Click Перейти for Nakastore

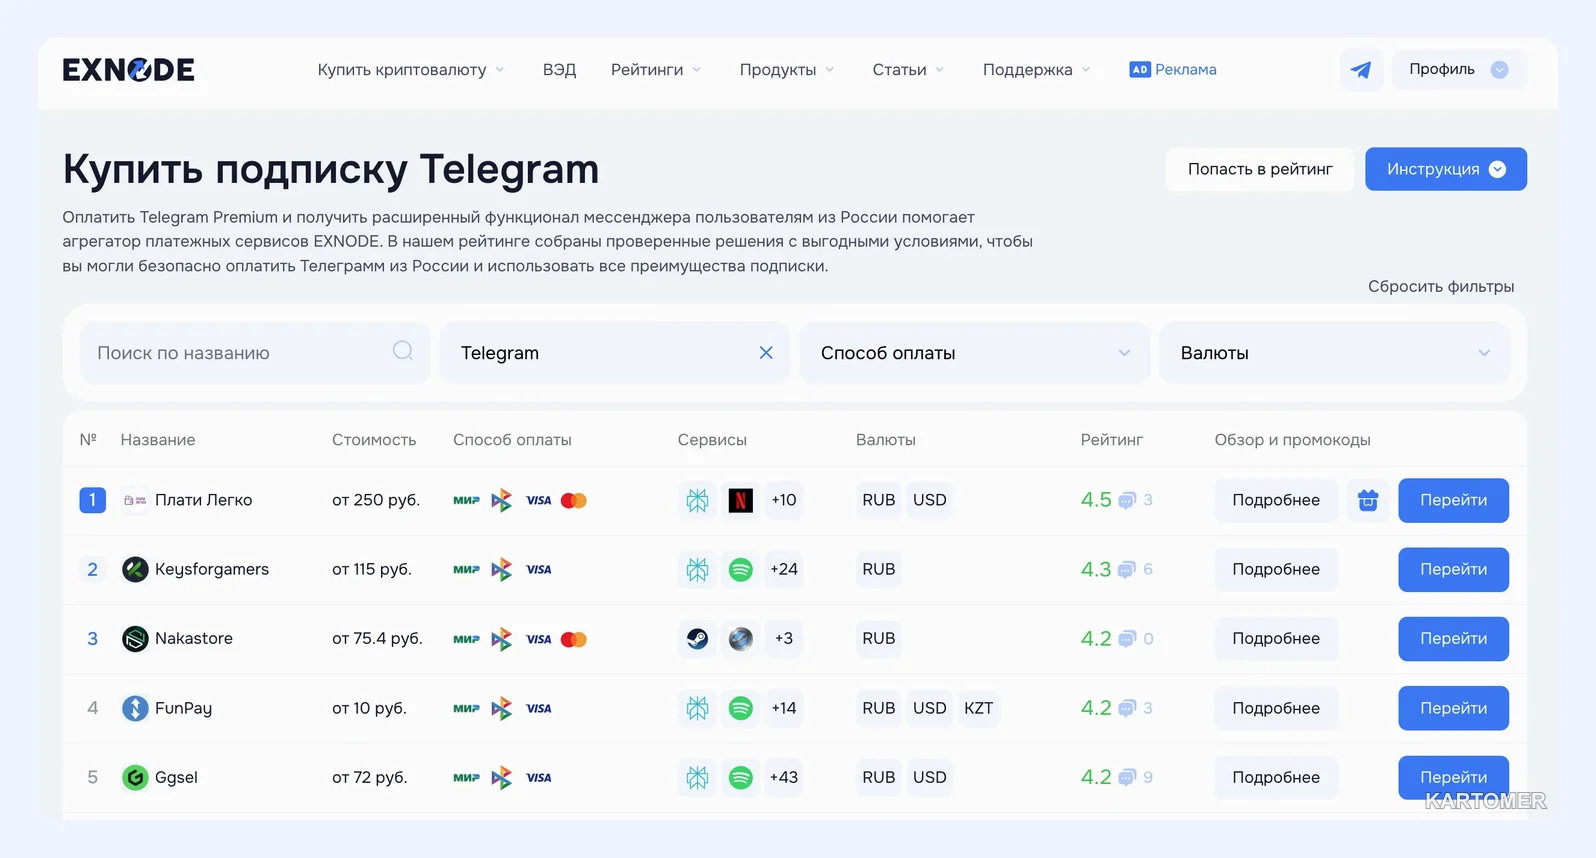coord(1453,639)
